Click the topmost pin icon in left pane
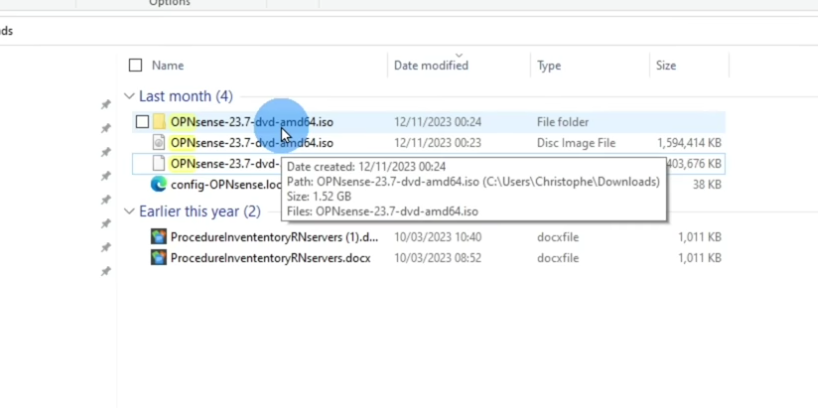The image size is (818, 408). (106, 105)
